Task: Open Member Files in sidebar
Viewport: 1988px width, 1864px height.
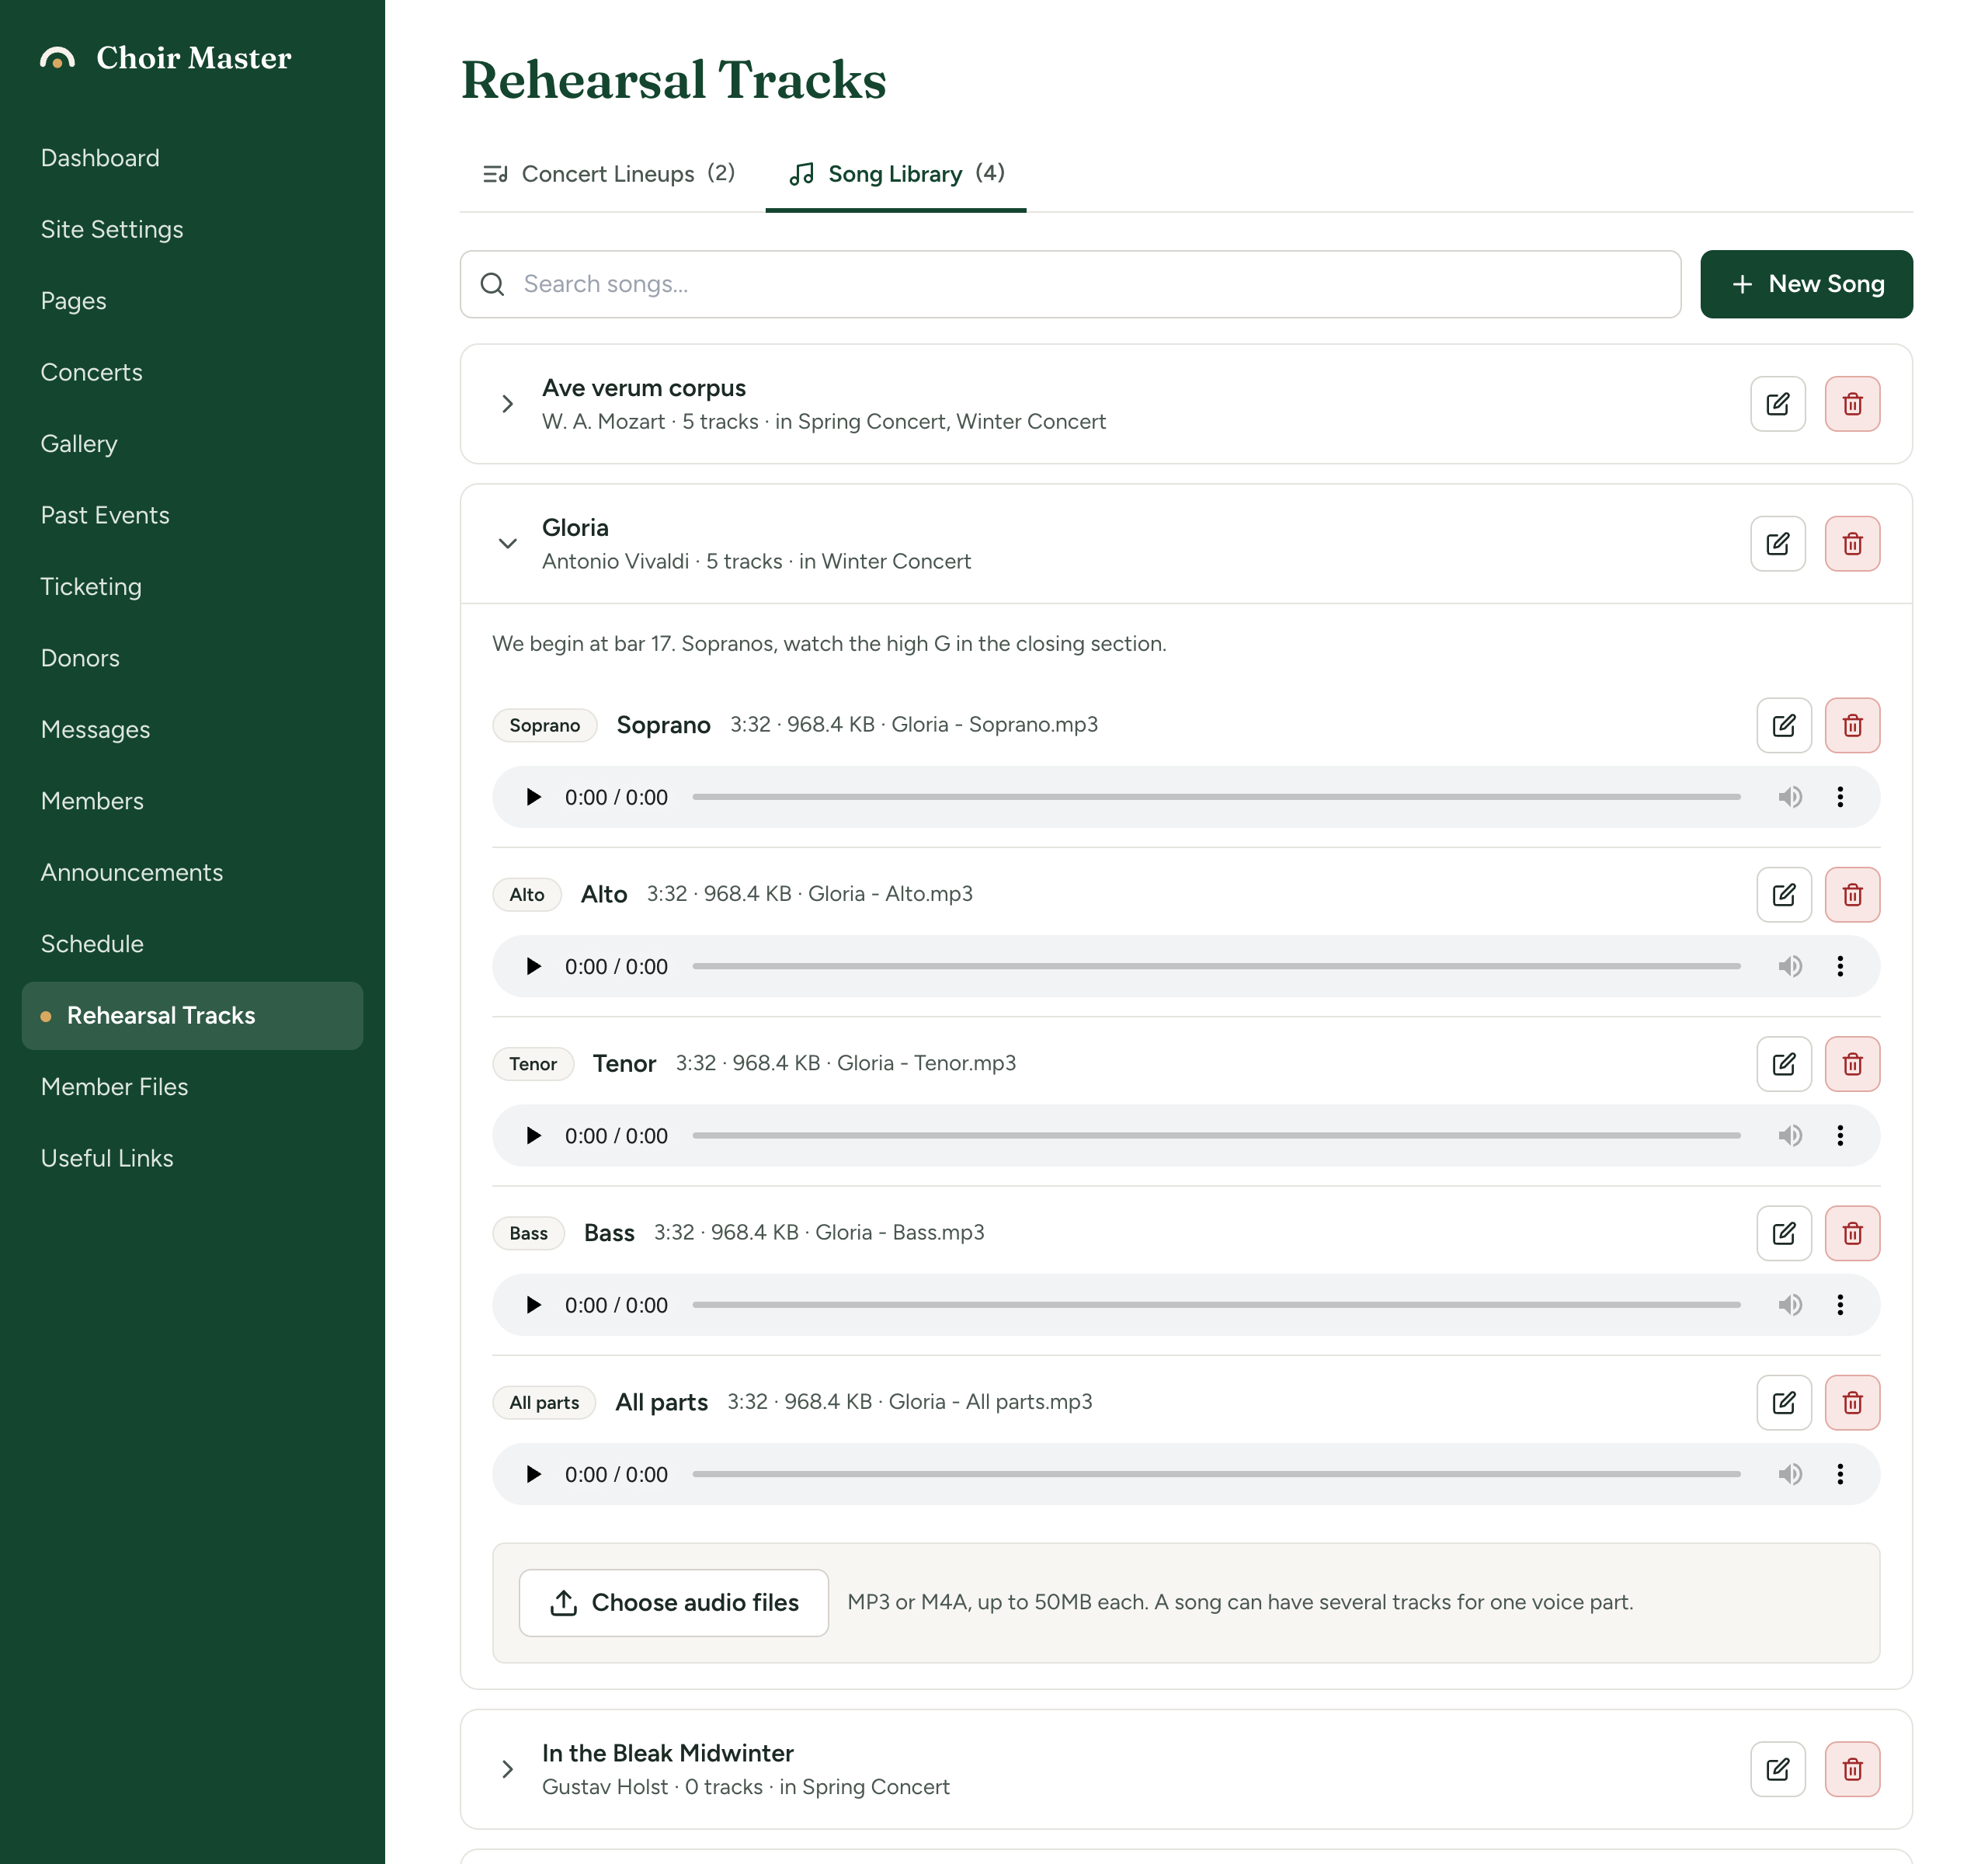Action: (114, 1087)
